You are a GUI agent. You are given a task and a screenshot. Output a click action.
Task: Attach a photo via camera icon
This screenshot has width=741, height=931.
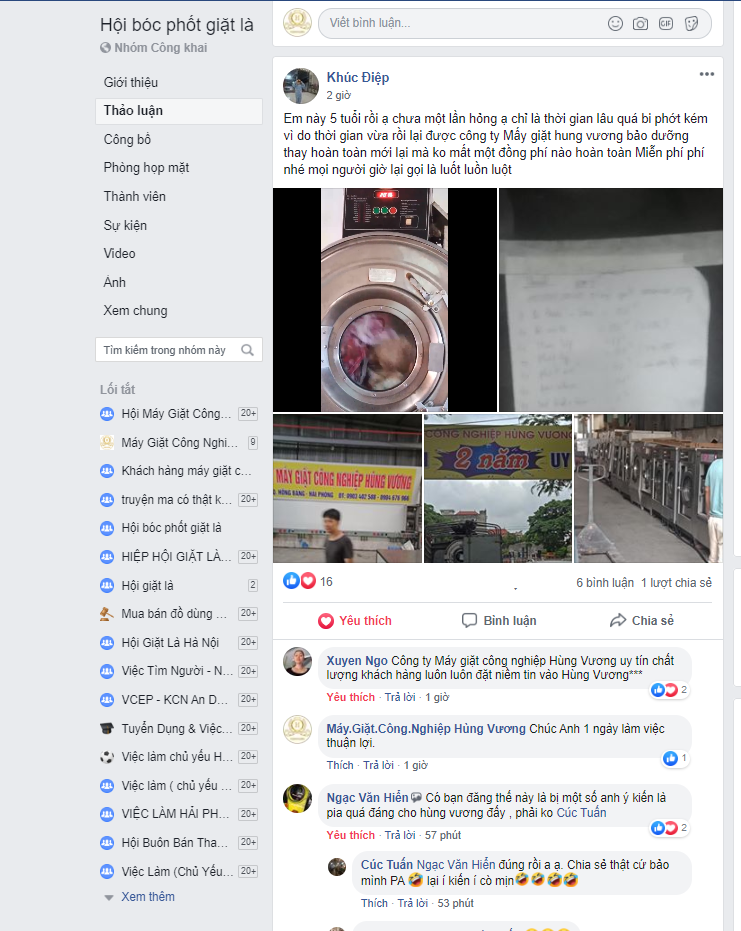[640, 24]
